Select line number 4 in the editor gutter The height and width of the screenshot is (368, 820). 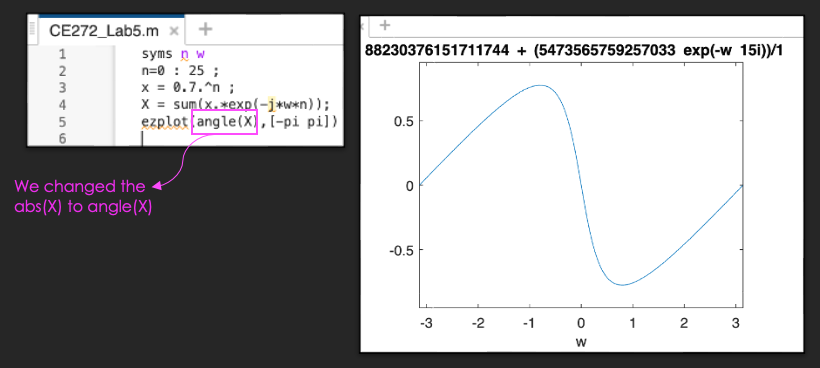(x=63, y=105)
